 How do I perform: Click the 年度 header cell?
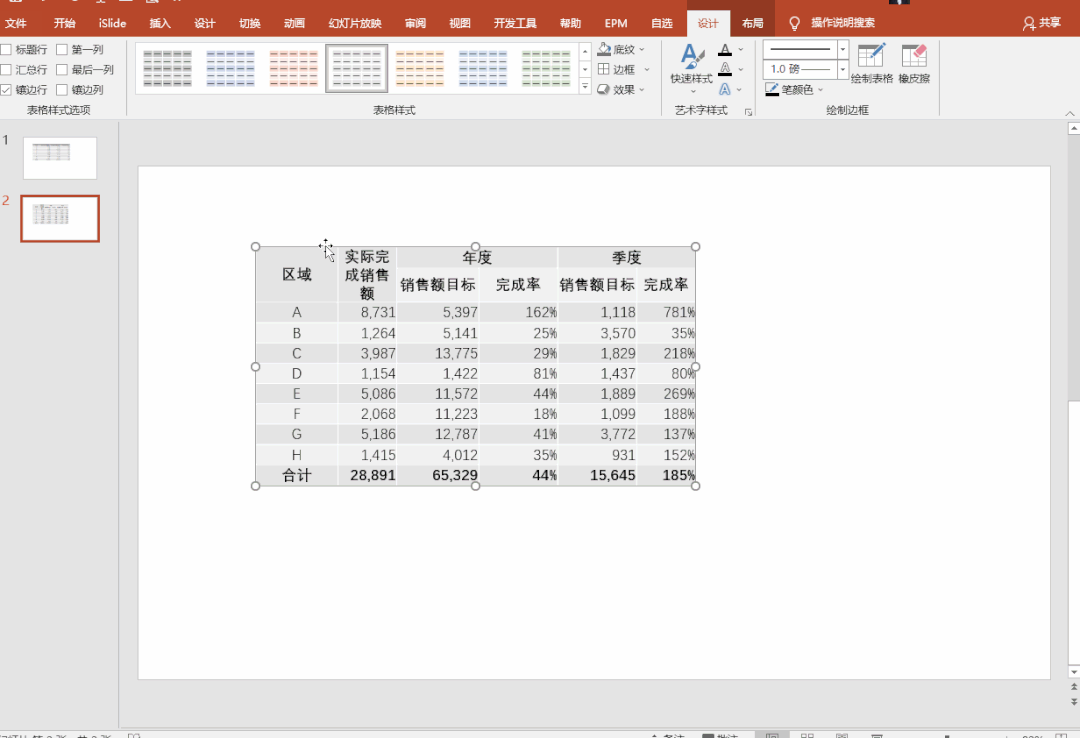477,258
